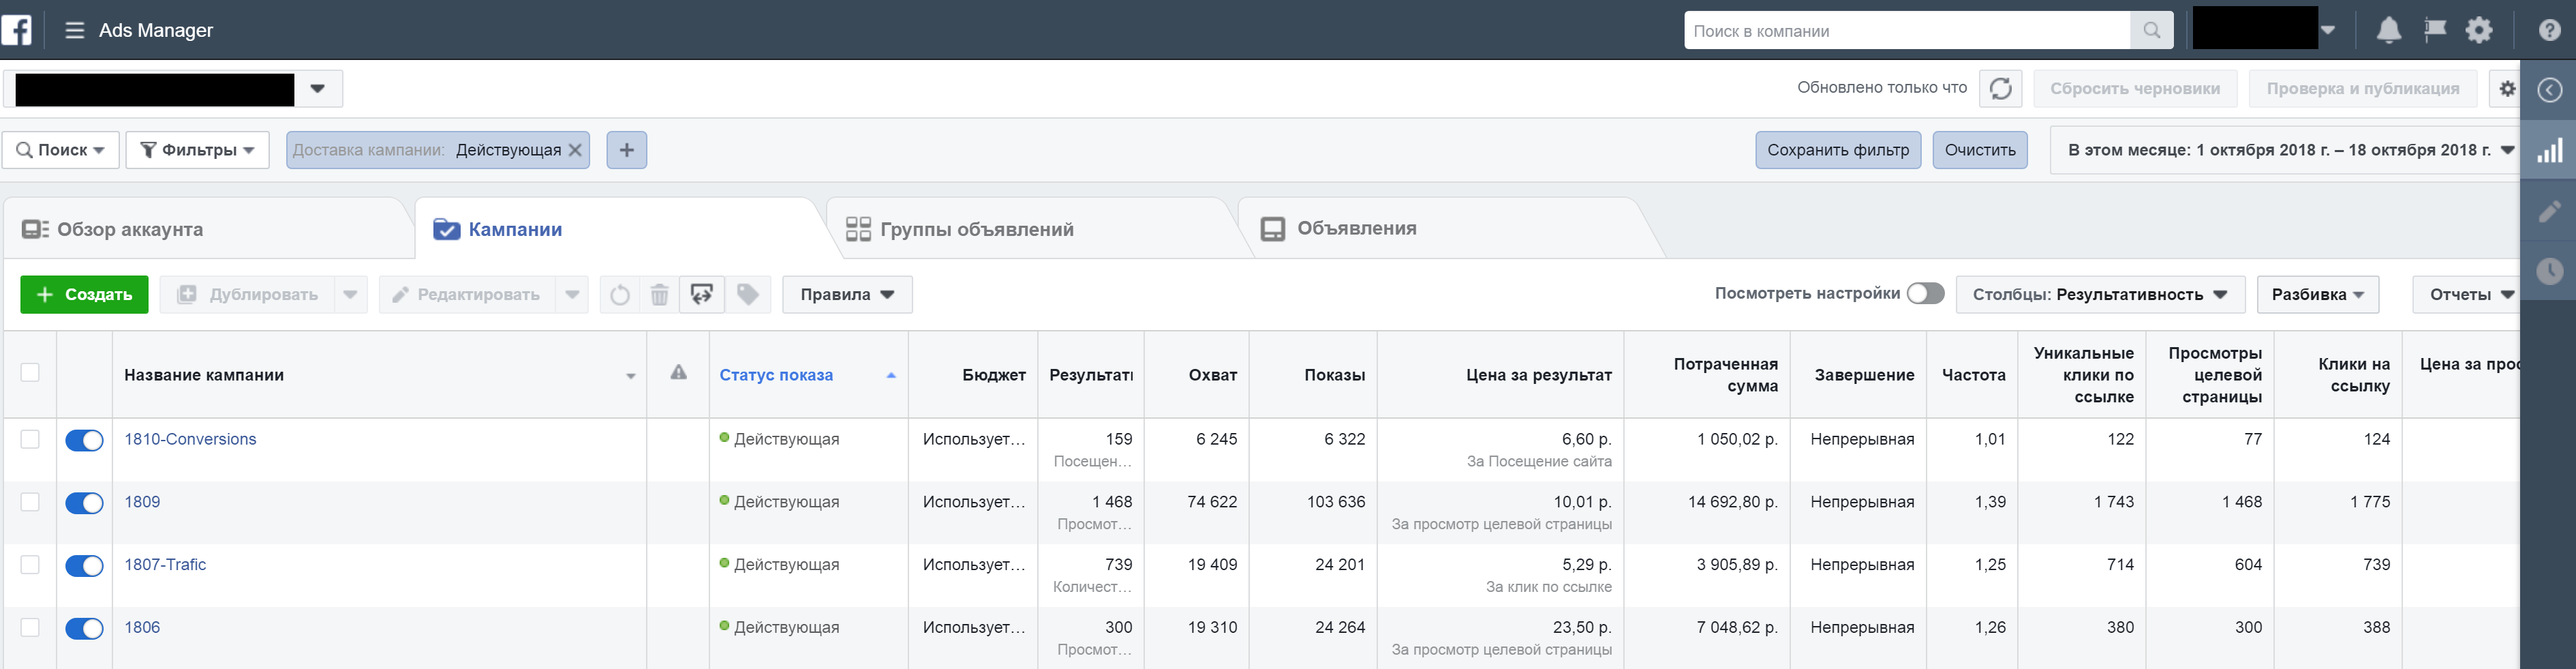Open the Фильтры dropdown
This screenshot has width=2576, height=669.
point(197,150)
